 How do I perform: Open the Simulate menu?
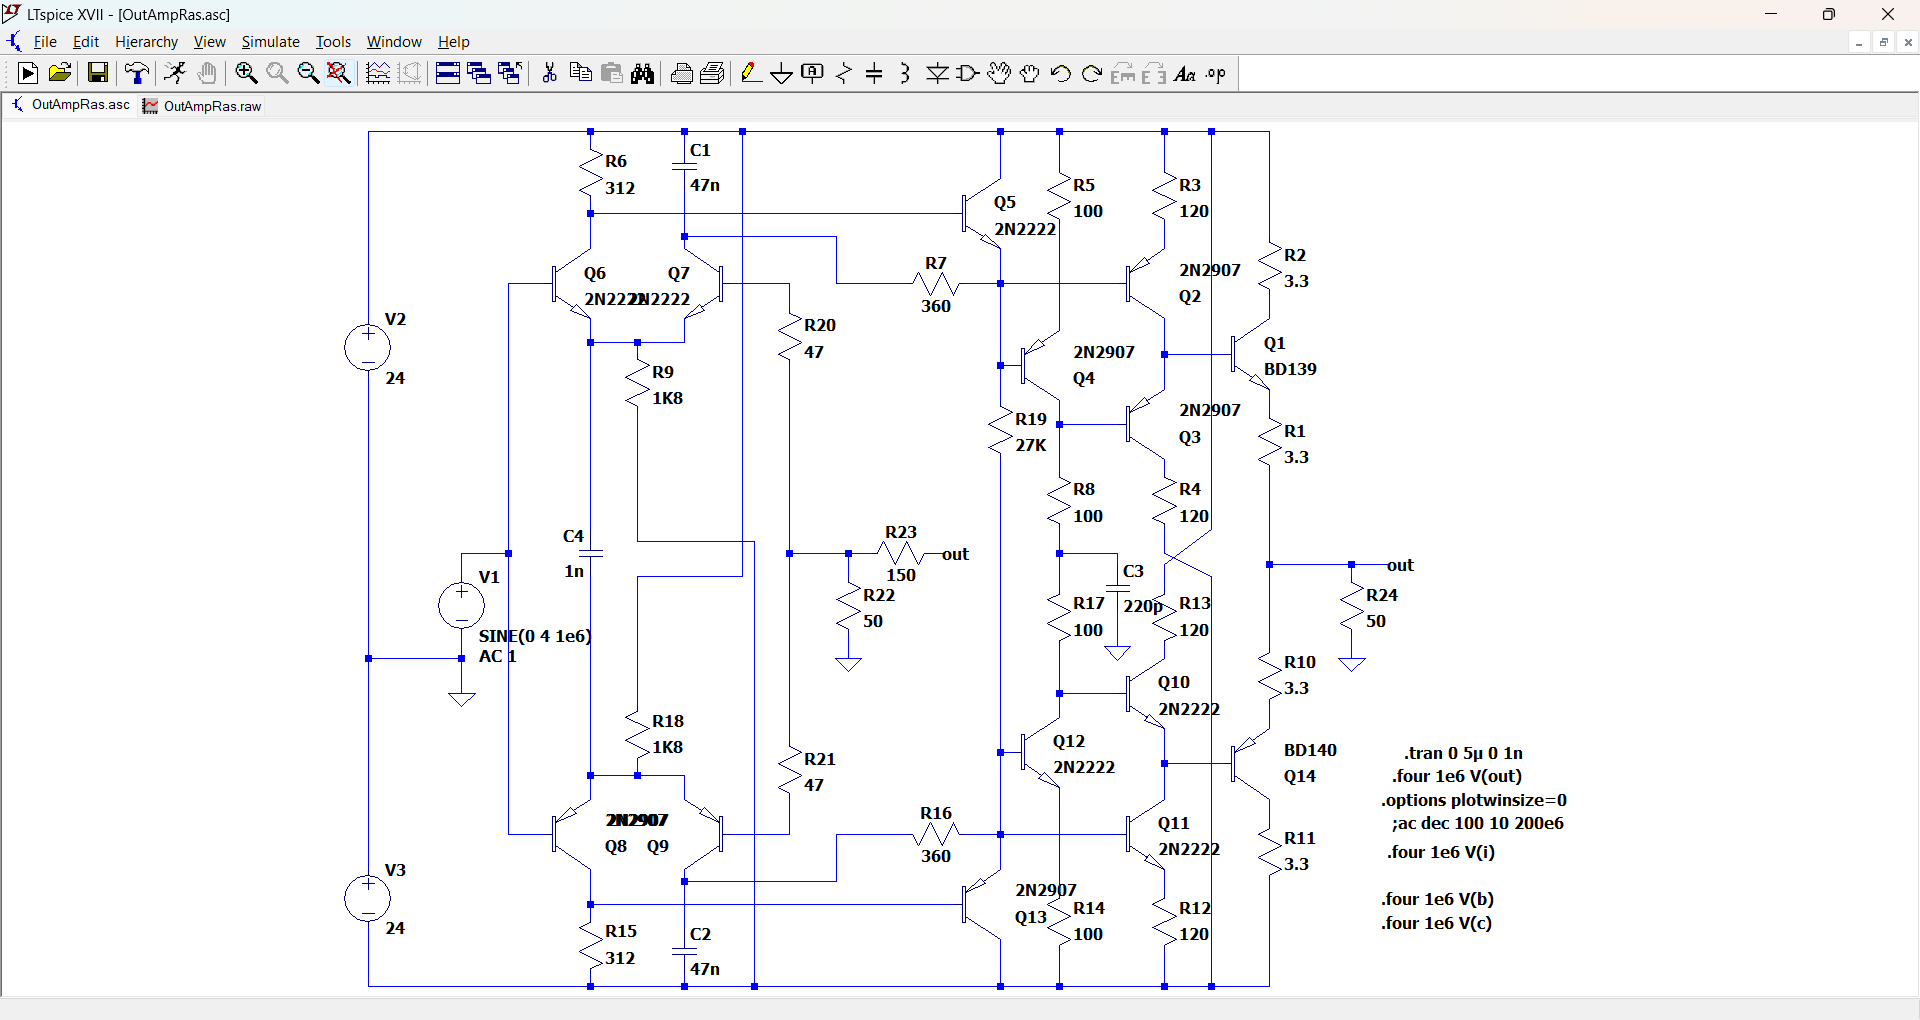click(x=271, y=42)
